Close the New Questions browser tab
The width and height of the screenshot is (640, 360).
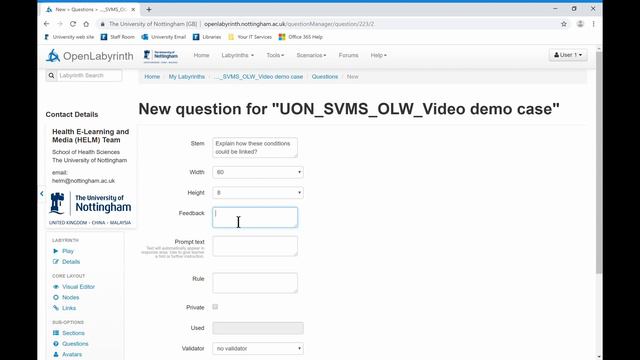[133, 9]
